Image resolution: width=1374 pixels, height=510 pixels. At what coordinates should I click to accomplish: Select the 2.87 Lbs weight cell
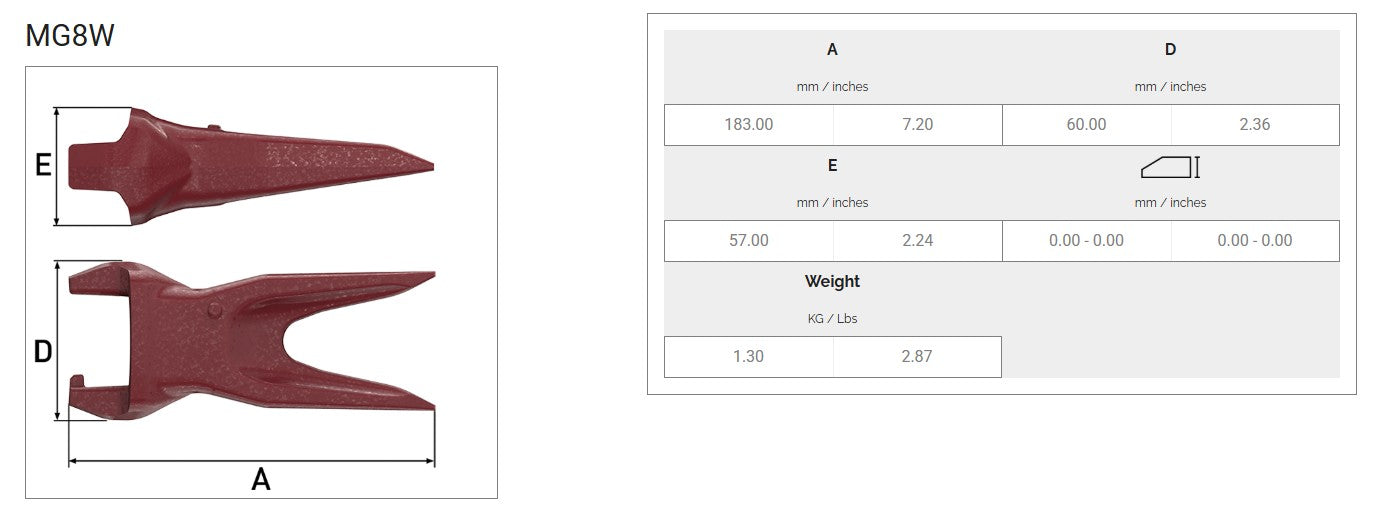tap(917, 357)
